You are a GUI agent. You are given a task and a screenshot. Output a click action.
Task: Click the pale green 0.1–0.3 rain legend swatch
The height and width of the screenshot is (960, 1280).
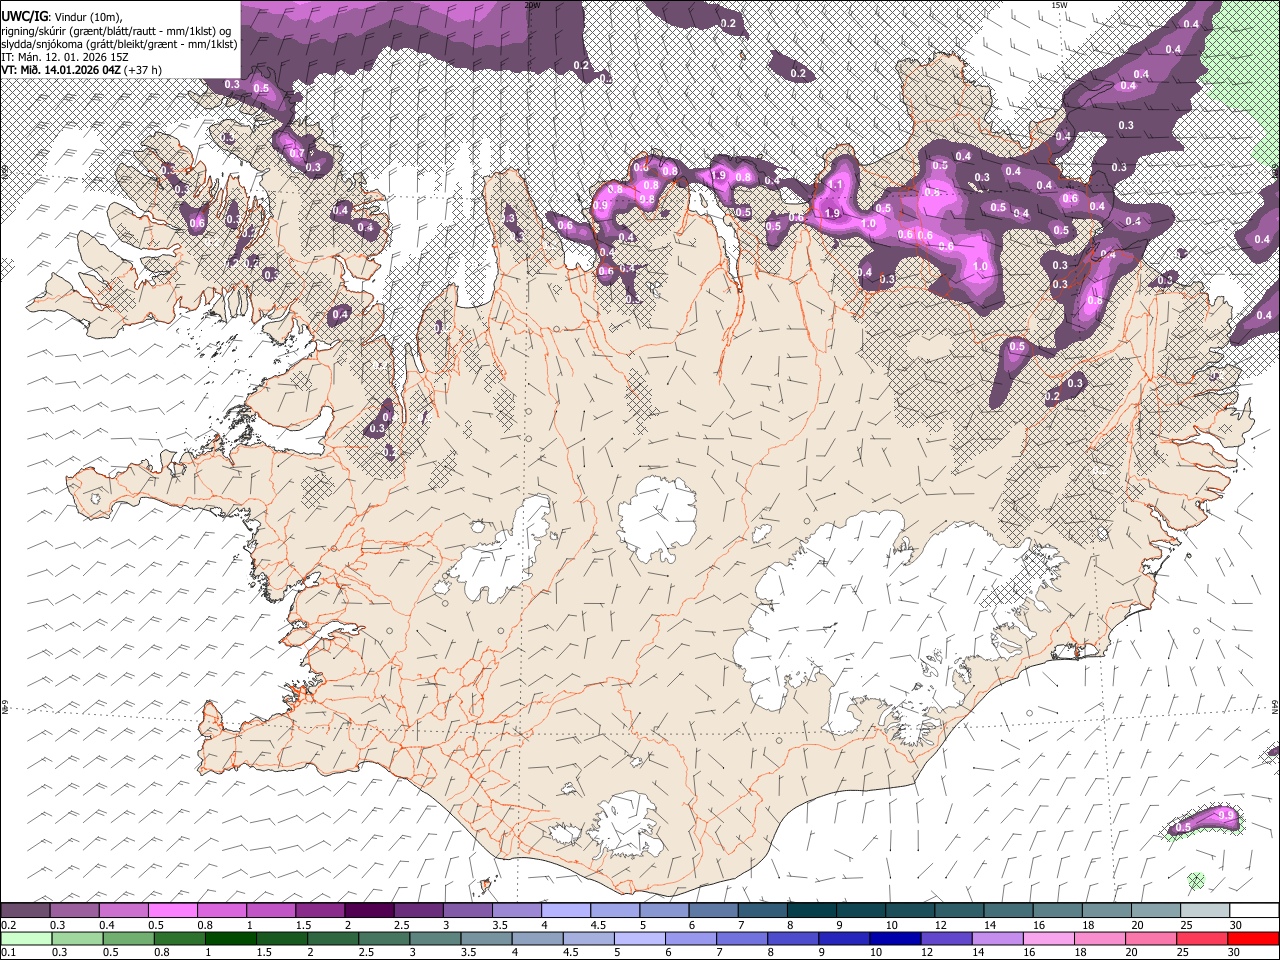(x=25, y=938)
